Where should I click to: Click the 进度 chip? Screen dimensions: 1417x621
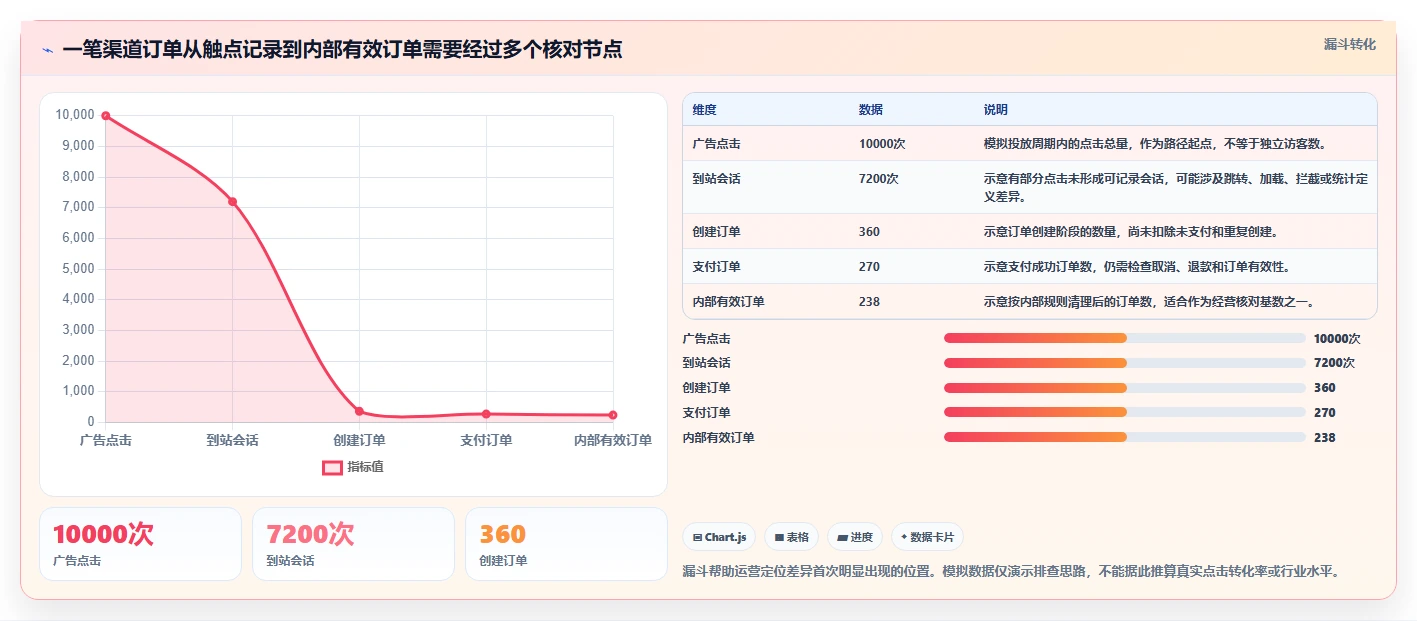[x=855, y=537]
